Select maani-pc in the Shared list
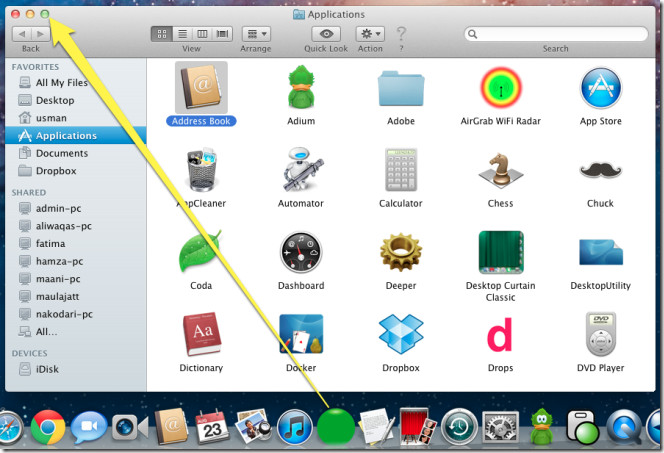Image resolution: width=664 pixels, height=453 pixels. pyautogui.click(x=76, y=279)
